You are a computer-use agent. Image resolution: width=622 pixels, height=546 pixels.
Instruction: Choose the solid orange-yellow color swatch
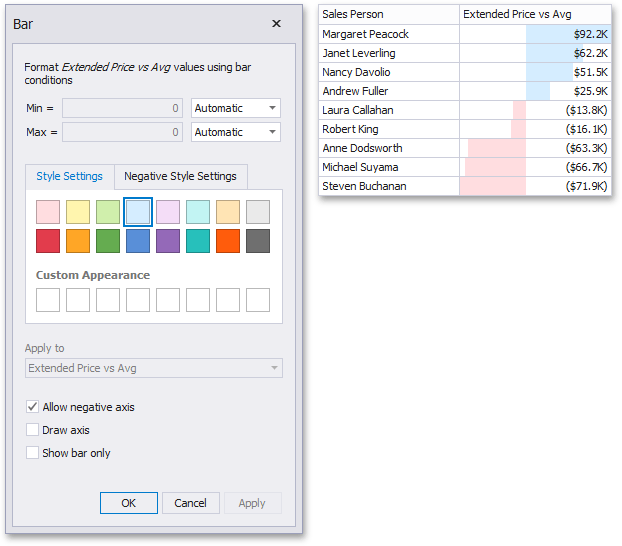tap(78, 241)
